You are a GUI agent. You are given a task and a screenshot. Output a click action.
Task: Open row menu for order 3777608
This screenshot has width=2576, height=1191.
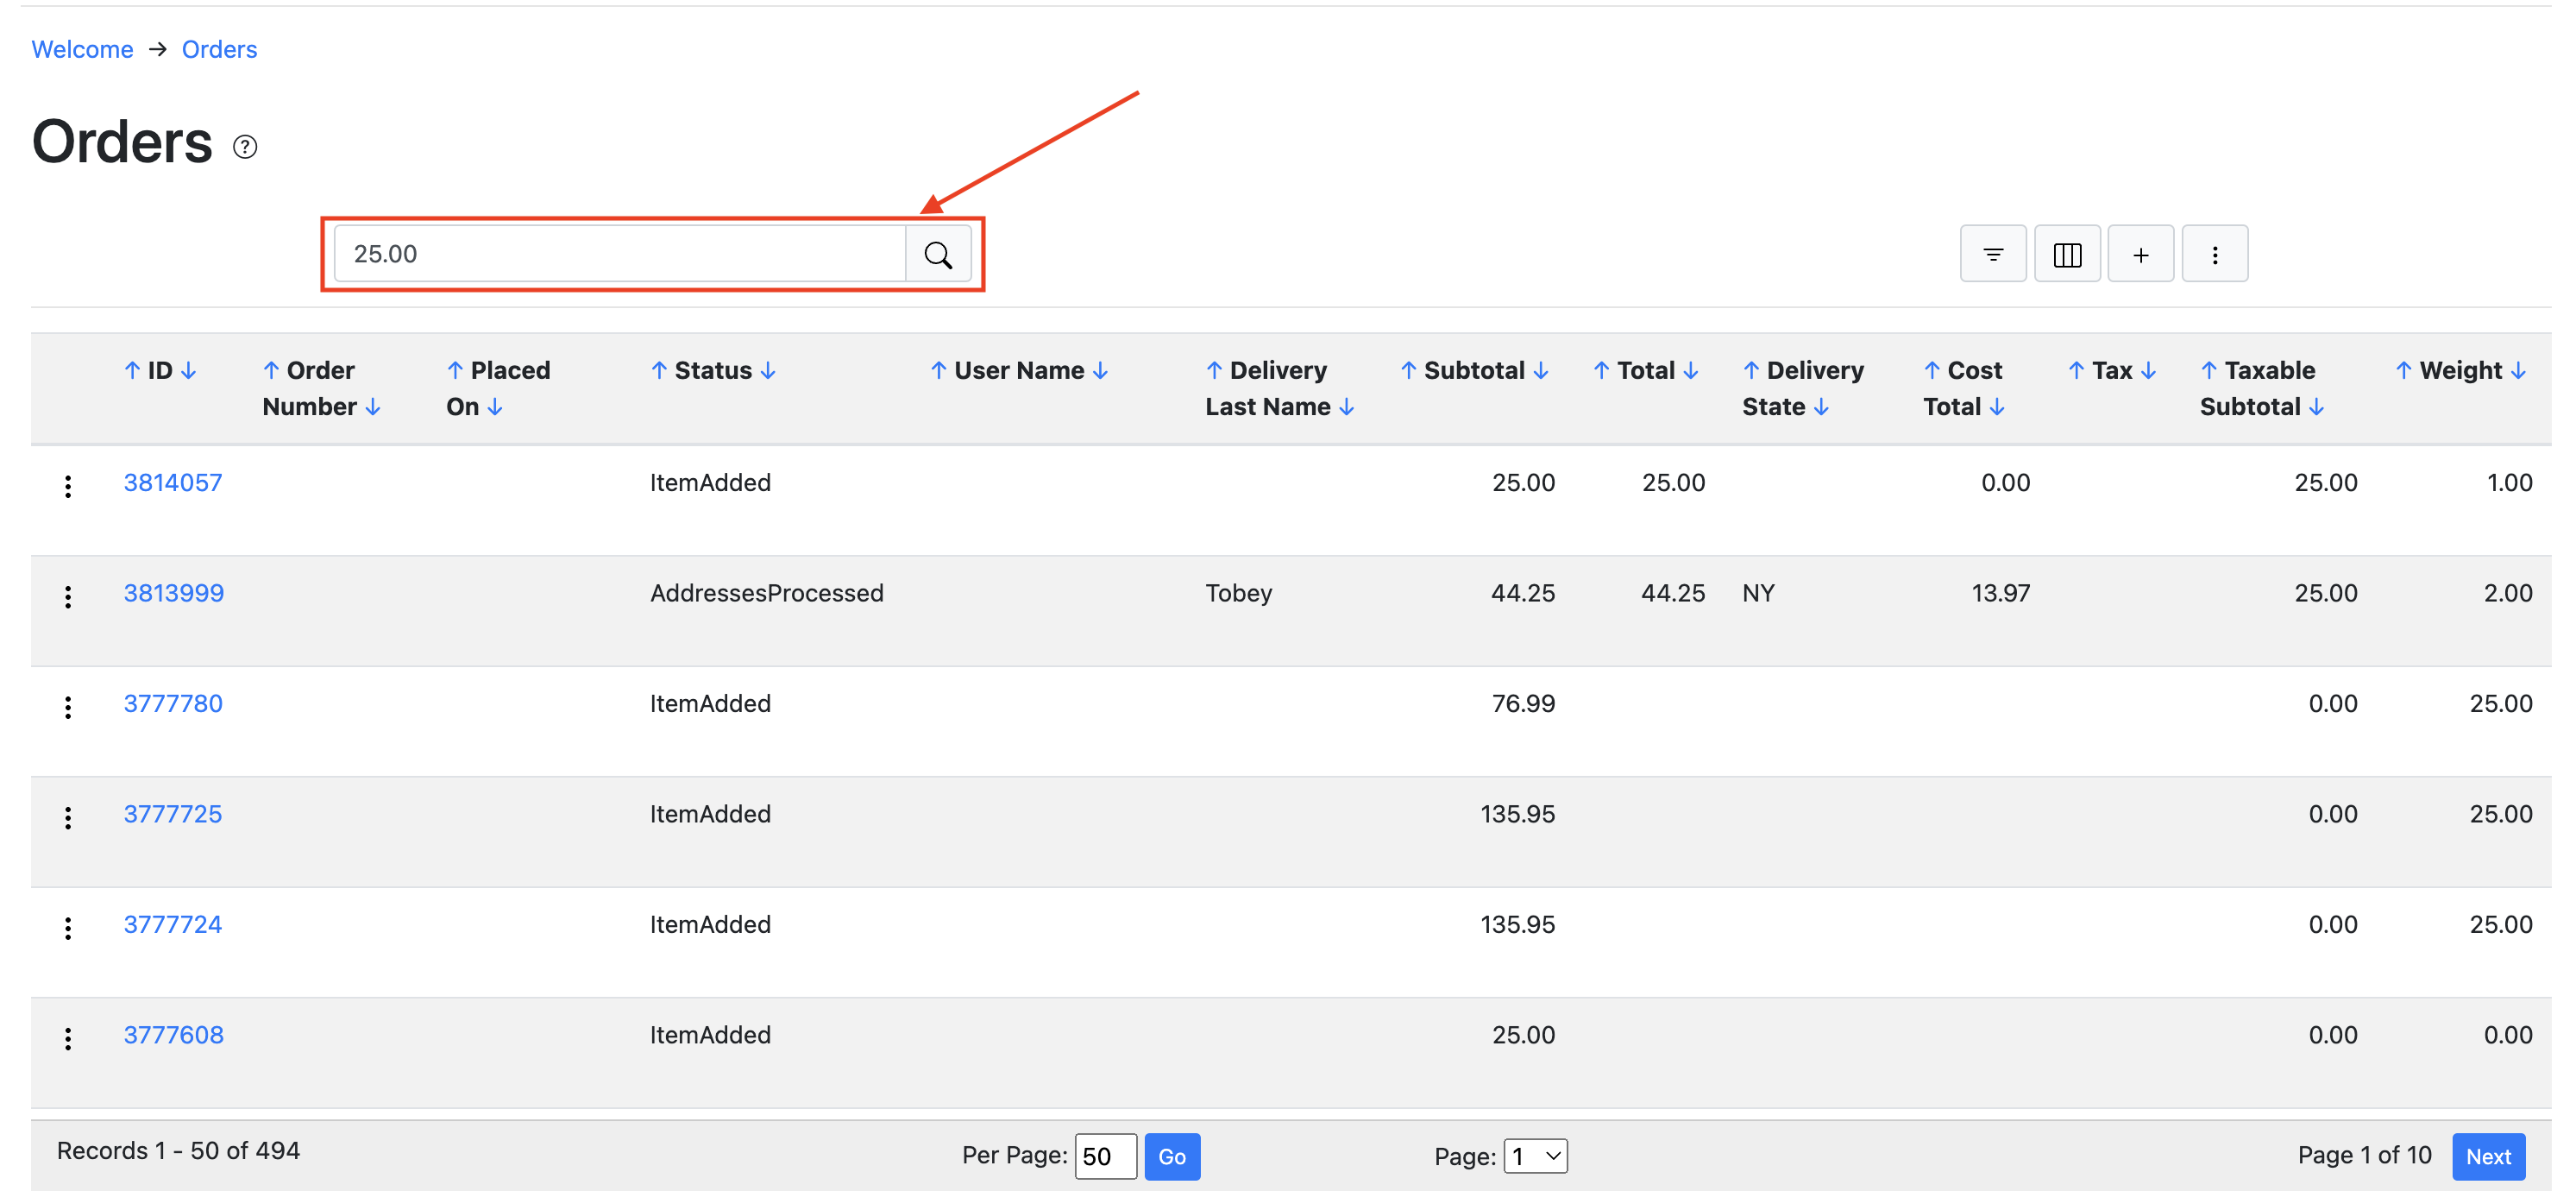click(x=68, y=1039)
